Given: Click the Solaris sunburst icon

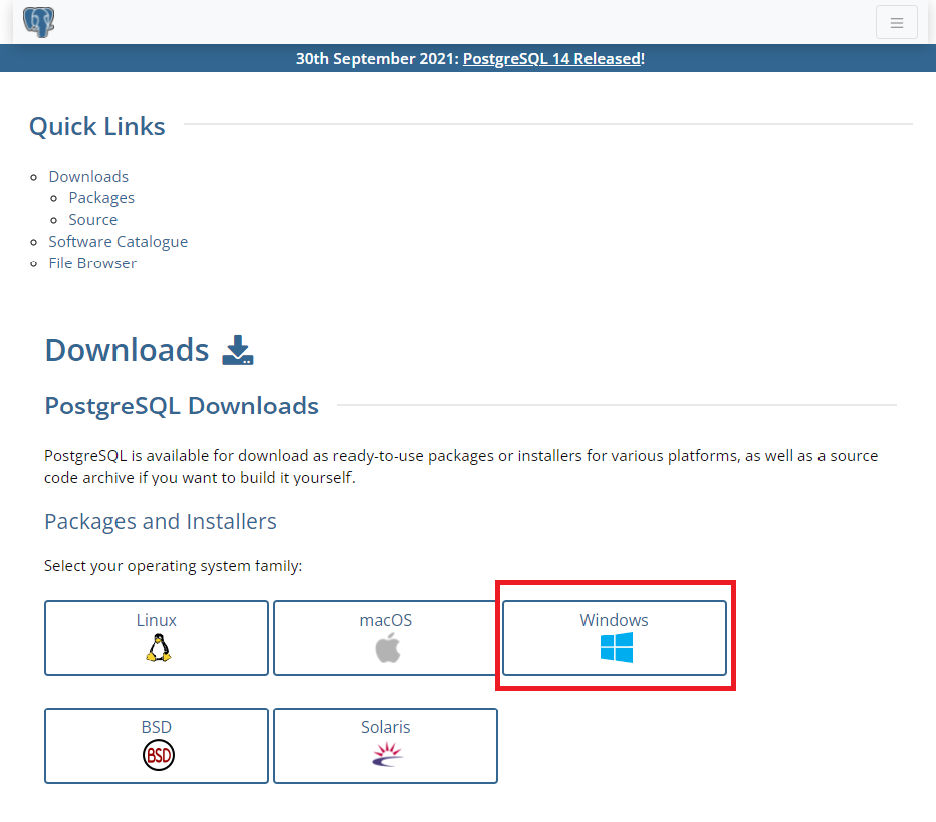Looking at the screenshot, I should point(387,755).
